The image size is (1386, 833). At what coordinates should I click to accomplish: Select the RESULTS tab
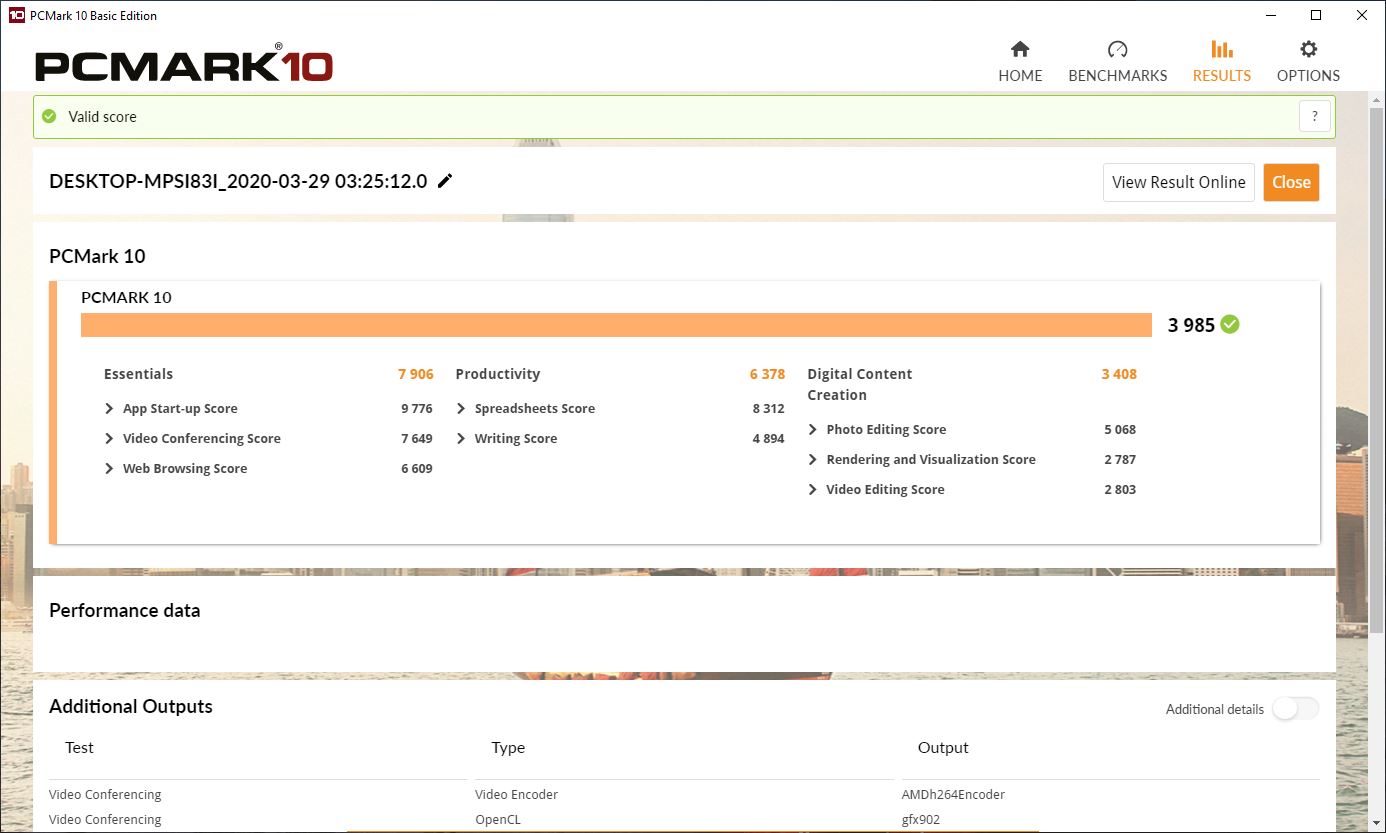1221,61
